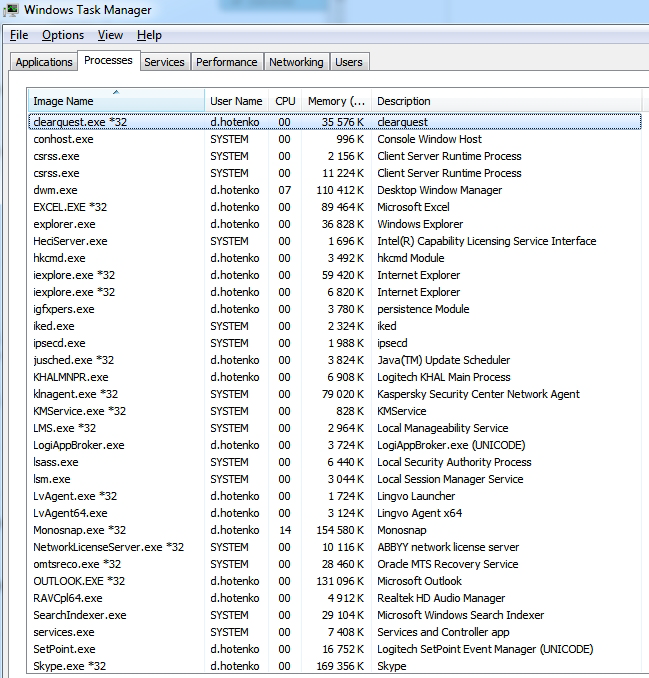Select LMS.exe *32 process
This screenshot has width=649, height=678.
point(335,428)
